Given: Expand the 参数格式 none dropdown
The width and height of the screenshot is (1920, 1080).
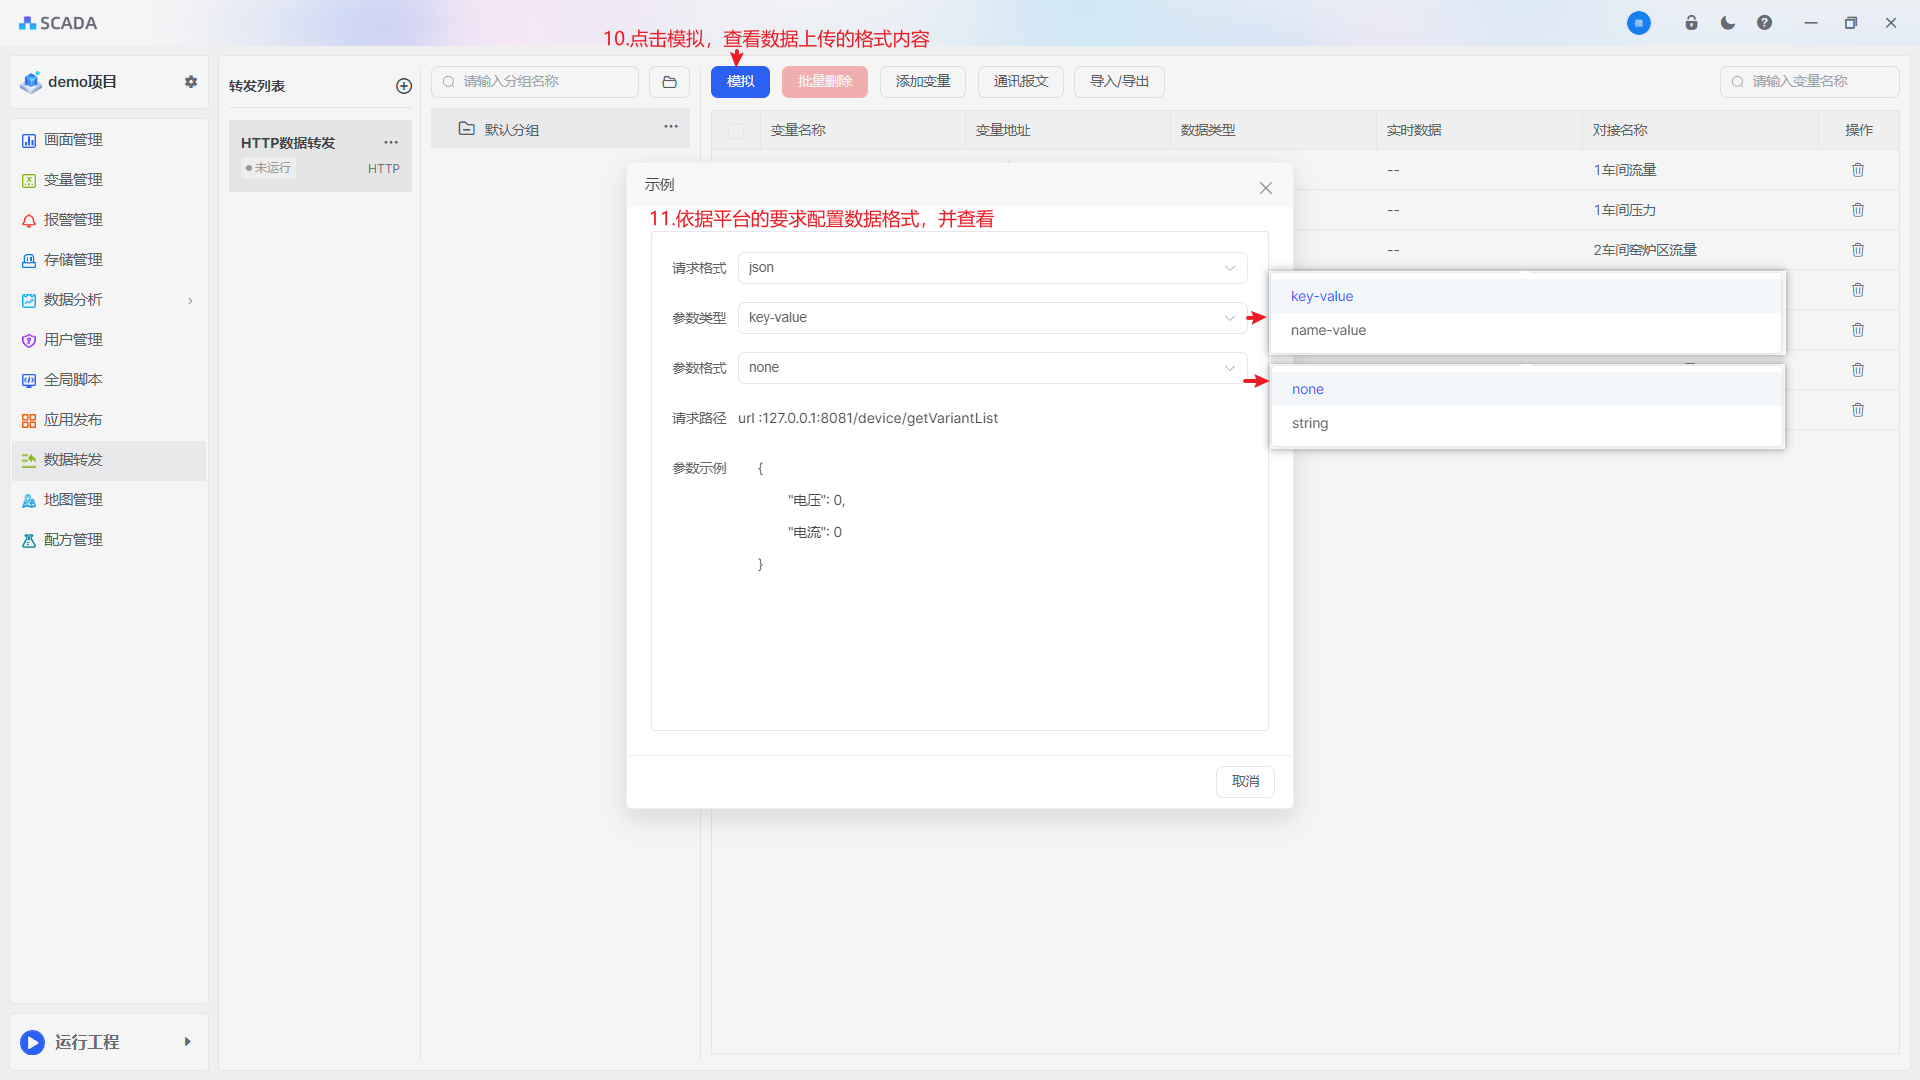Looking at the screenshot, I should point(992,368).
